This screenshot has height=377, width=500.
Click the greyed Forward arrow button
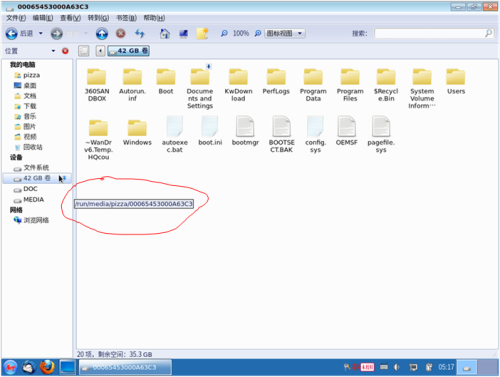point(57,33)
